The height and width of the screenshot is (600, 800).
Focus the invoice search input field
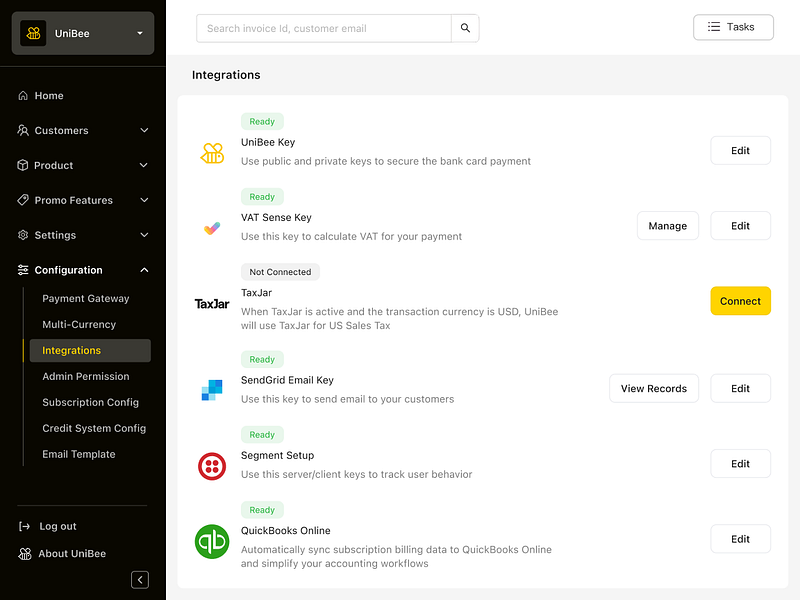pos(324,29)
